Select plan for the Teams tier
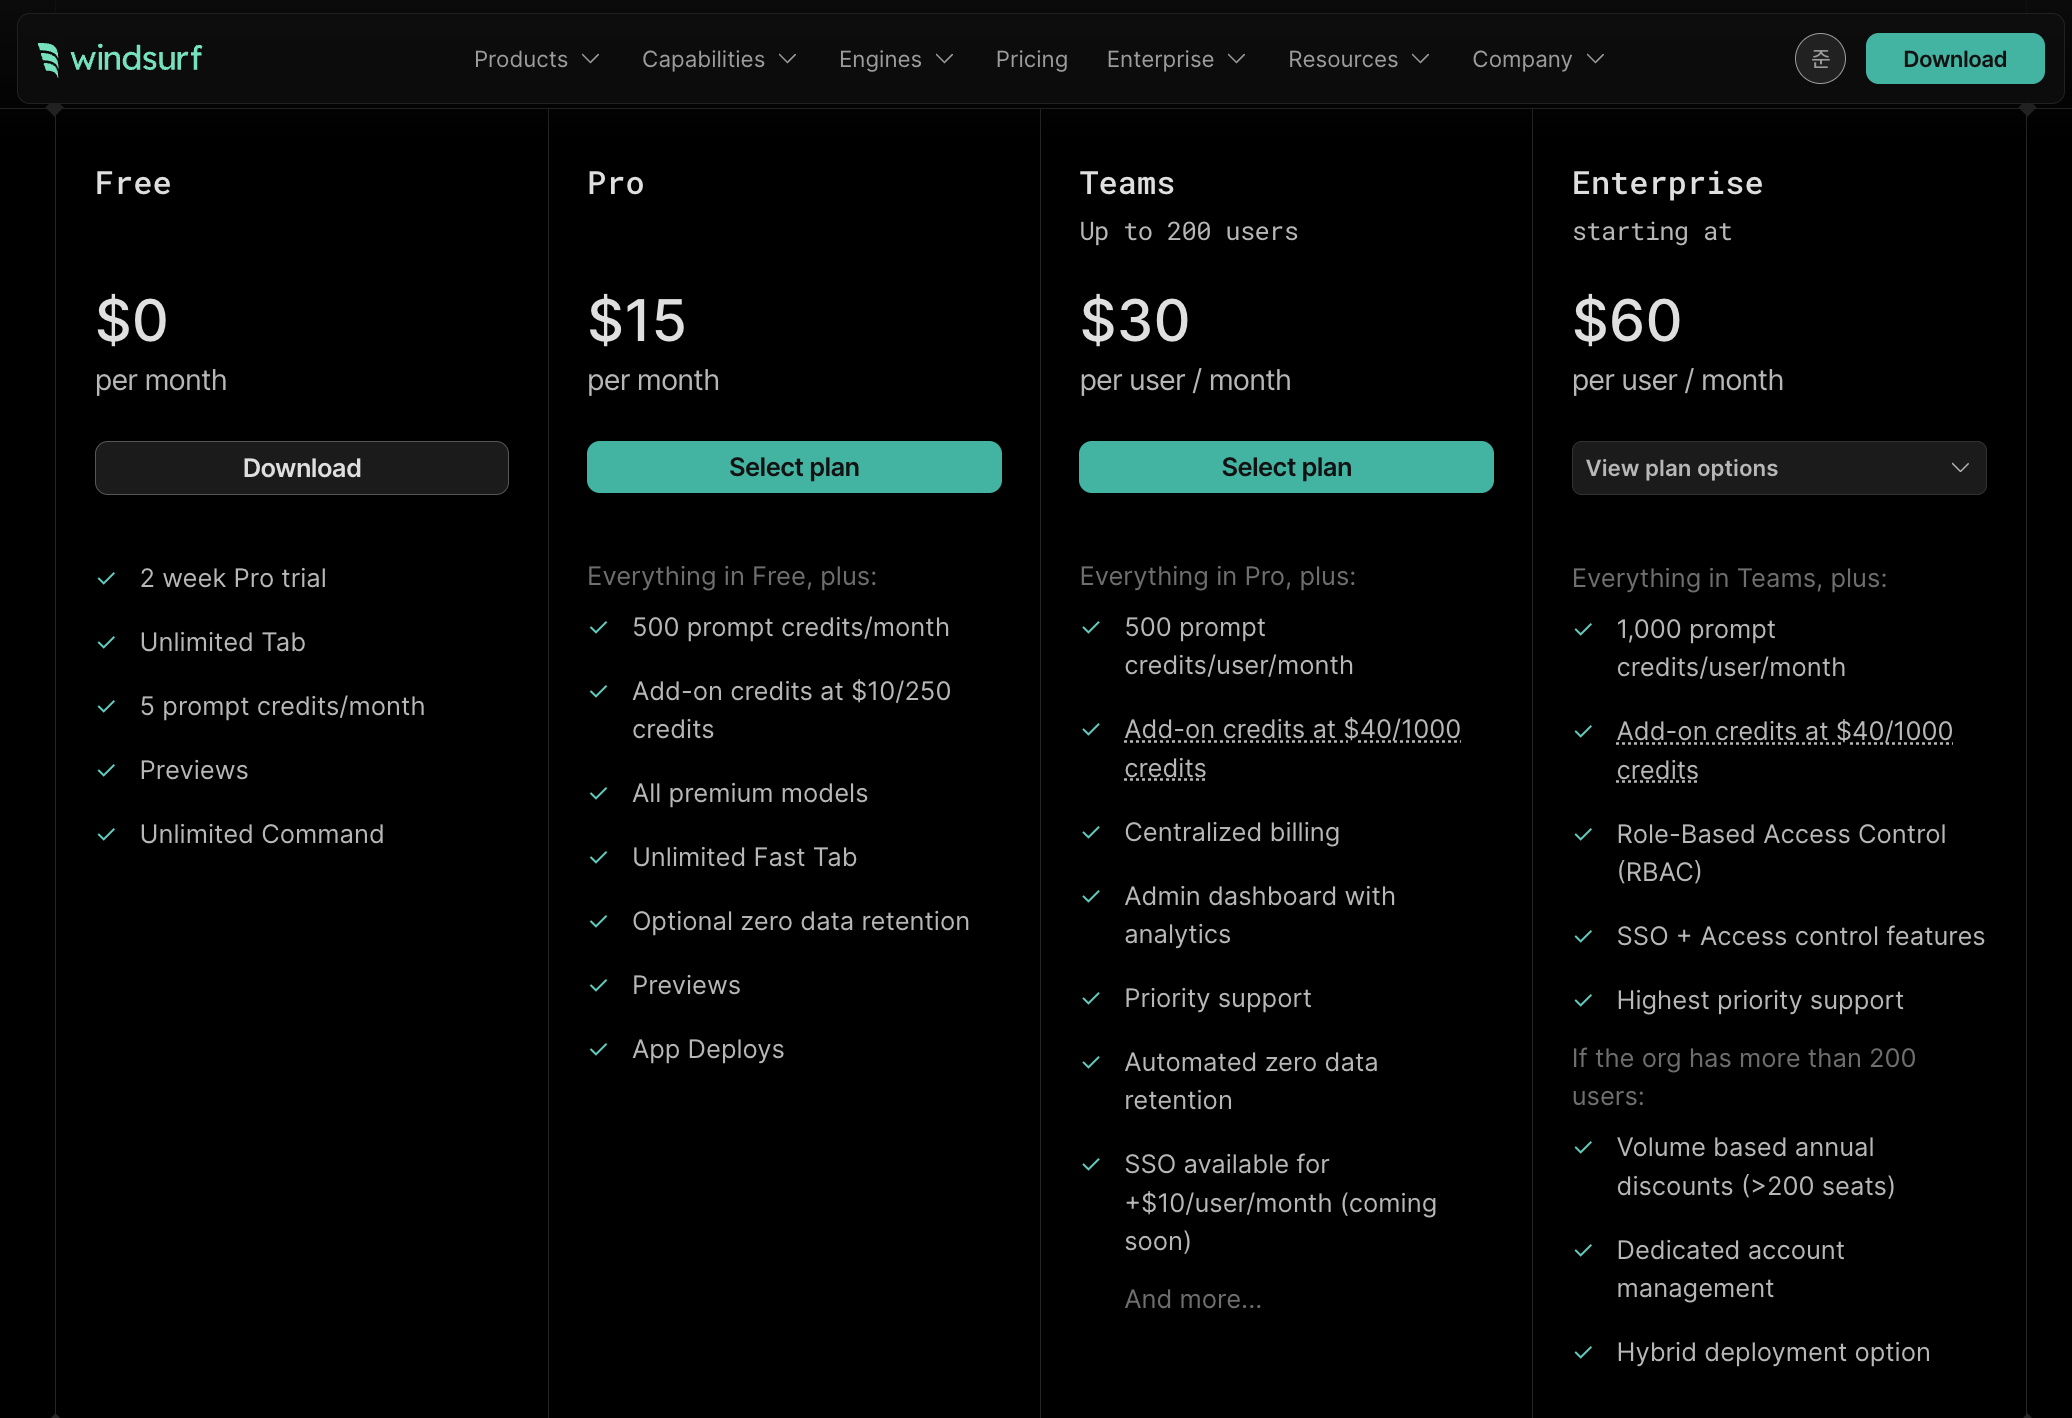Viewport: 2072px width, 1418px height. tap(1286, 467)
